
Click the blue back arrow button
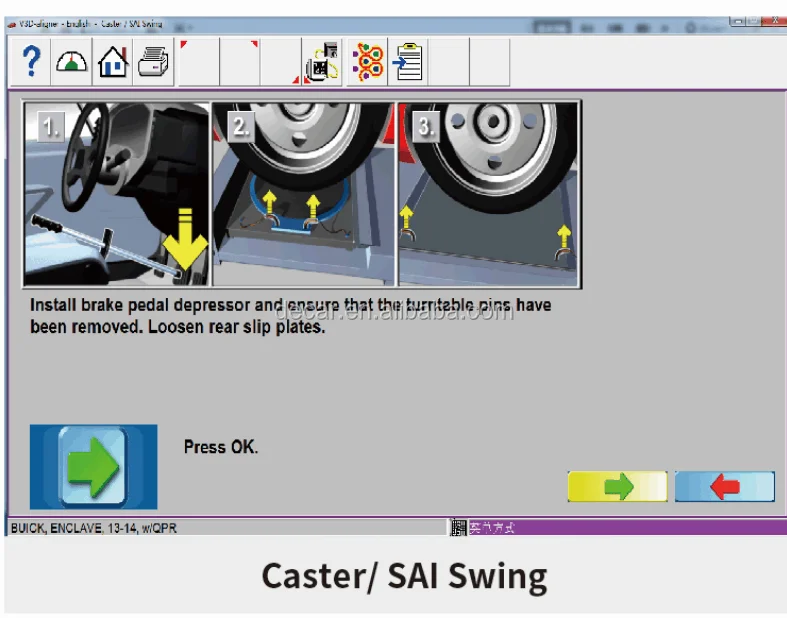(725, 486)
